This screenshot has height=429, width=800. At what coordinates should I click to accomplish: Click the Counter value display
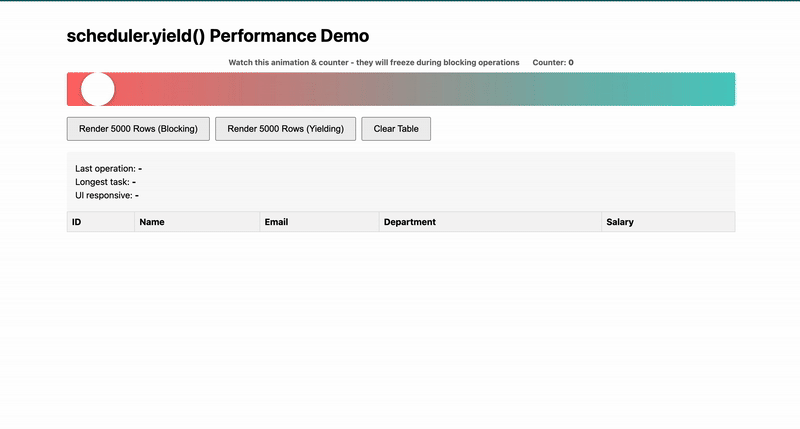[x=553, y=63]
